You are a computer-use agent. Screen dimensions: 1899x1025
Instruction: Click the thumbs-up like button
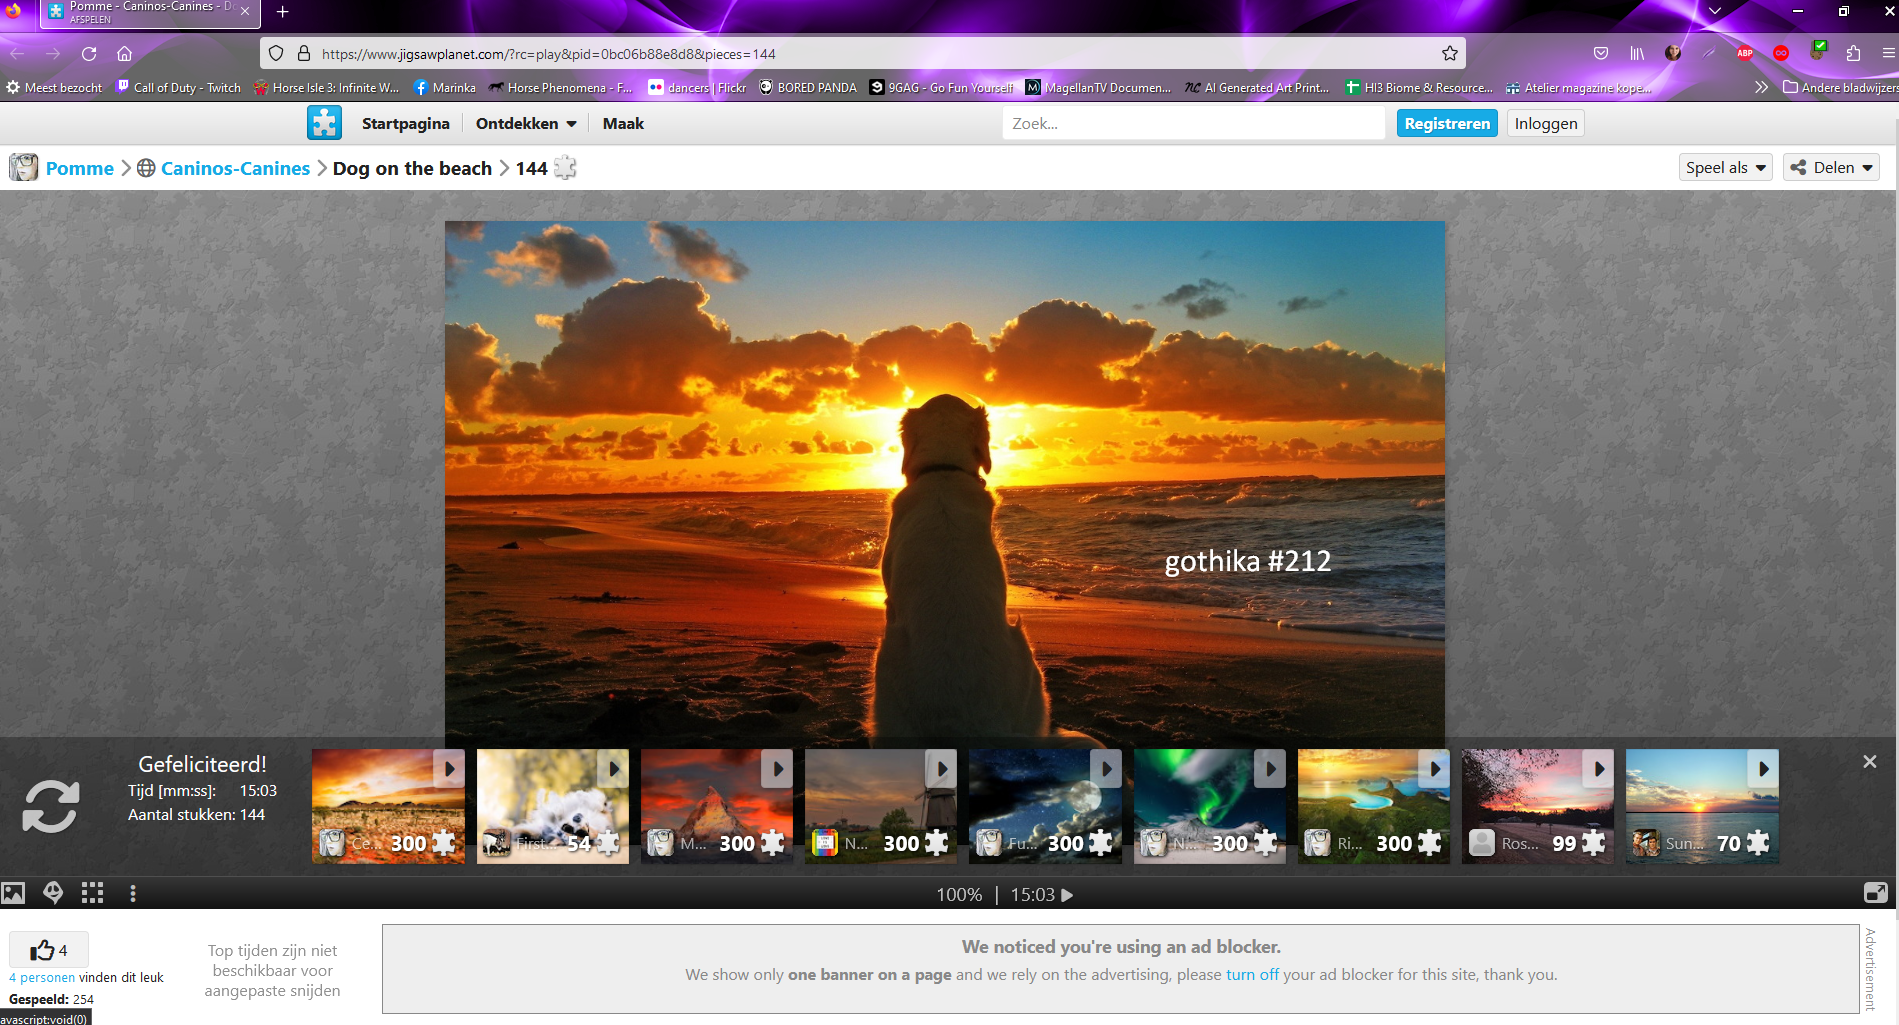[49, 950]
